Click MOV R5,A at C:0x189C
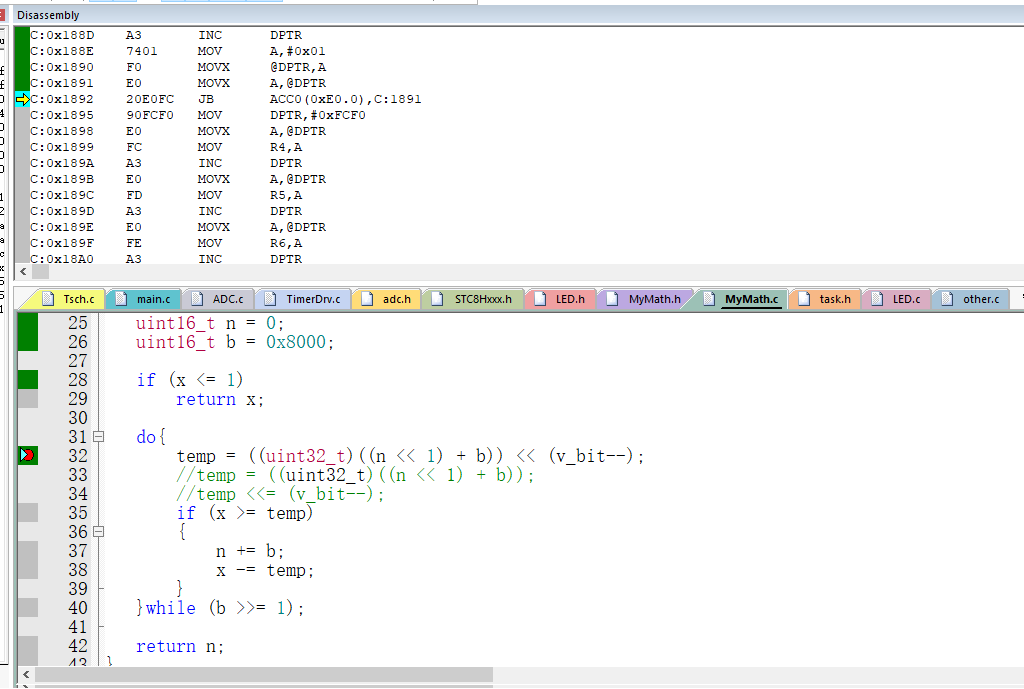 (x=166, y=195)
